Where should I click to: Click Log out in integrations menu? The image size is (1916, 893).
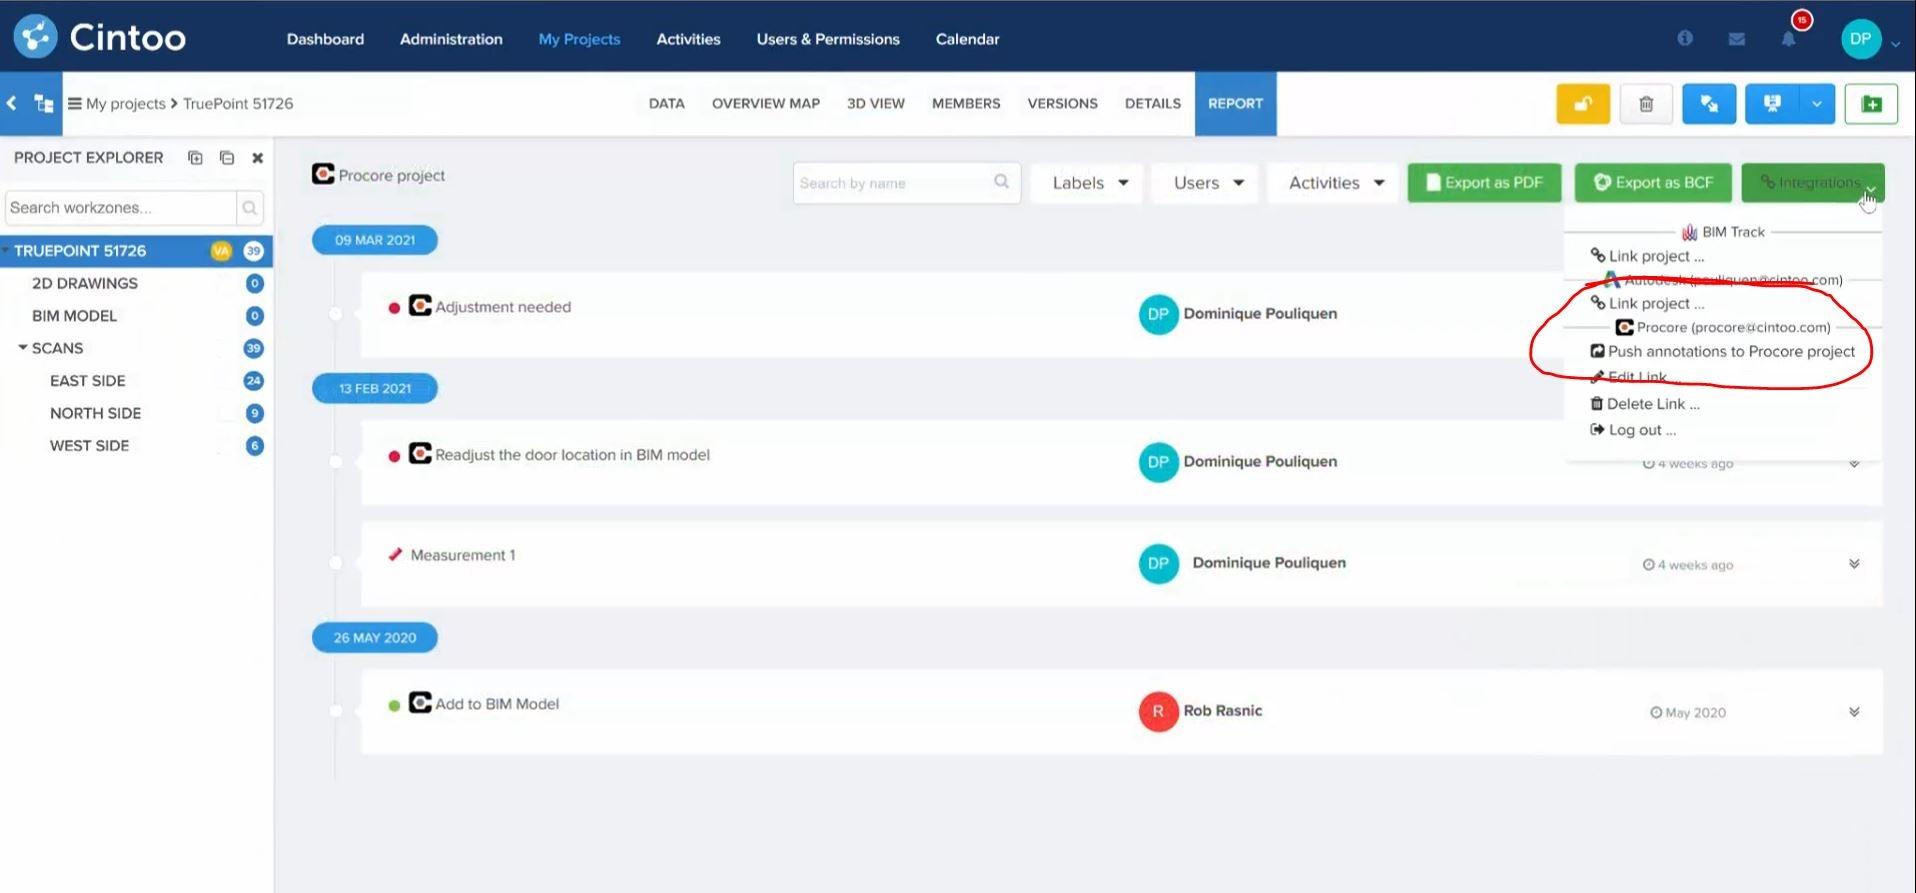(1633, 430)
